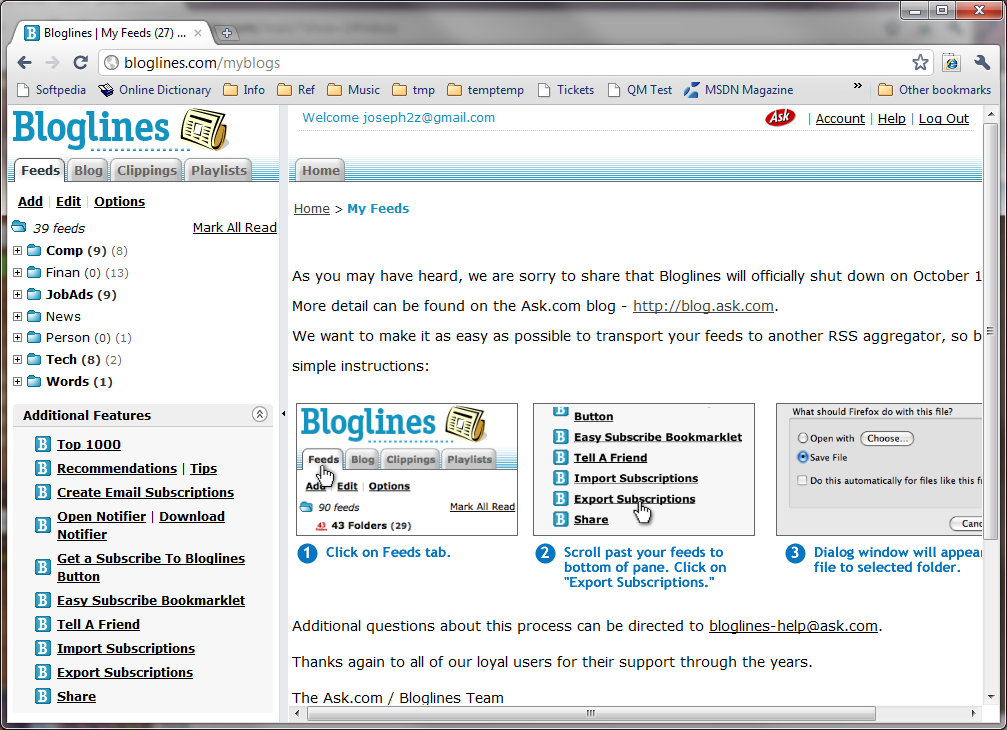This screenshot has height=730, width=1007.
Task: Click the red Ask logo
Action: [780, 117]
